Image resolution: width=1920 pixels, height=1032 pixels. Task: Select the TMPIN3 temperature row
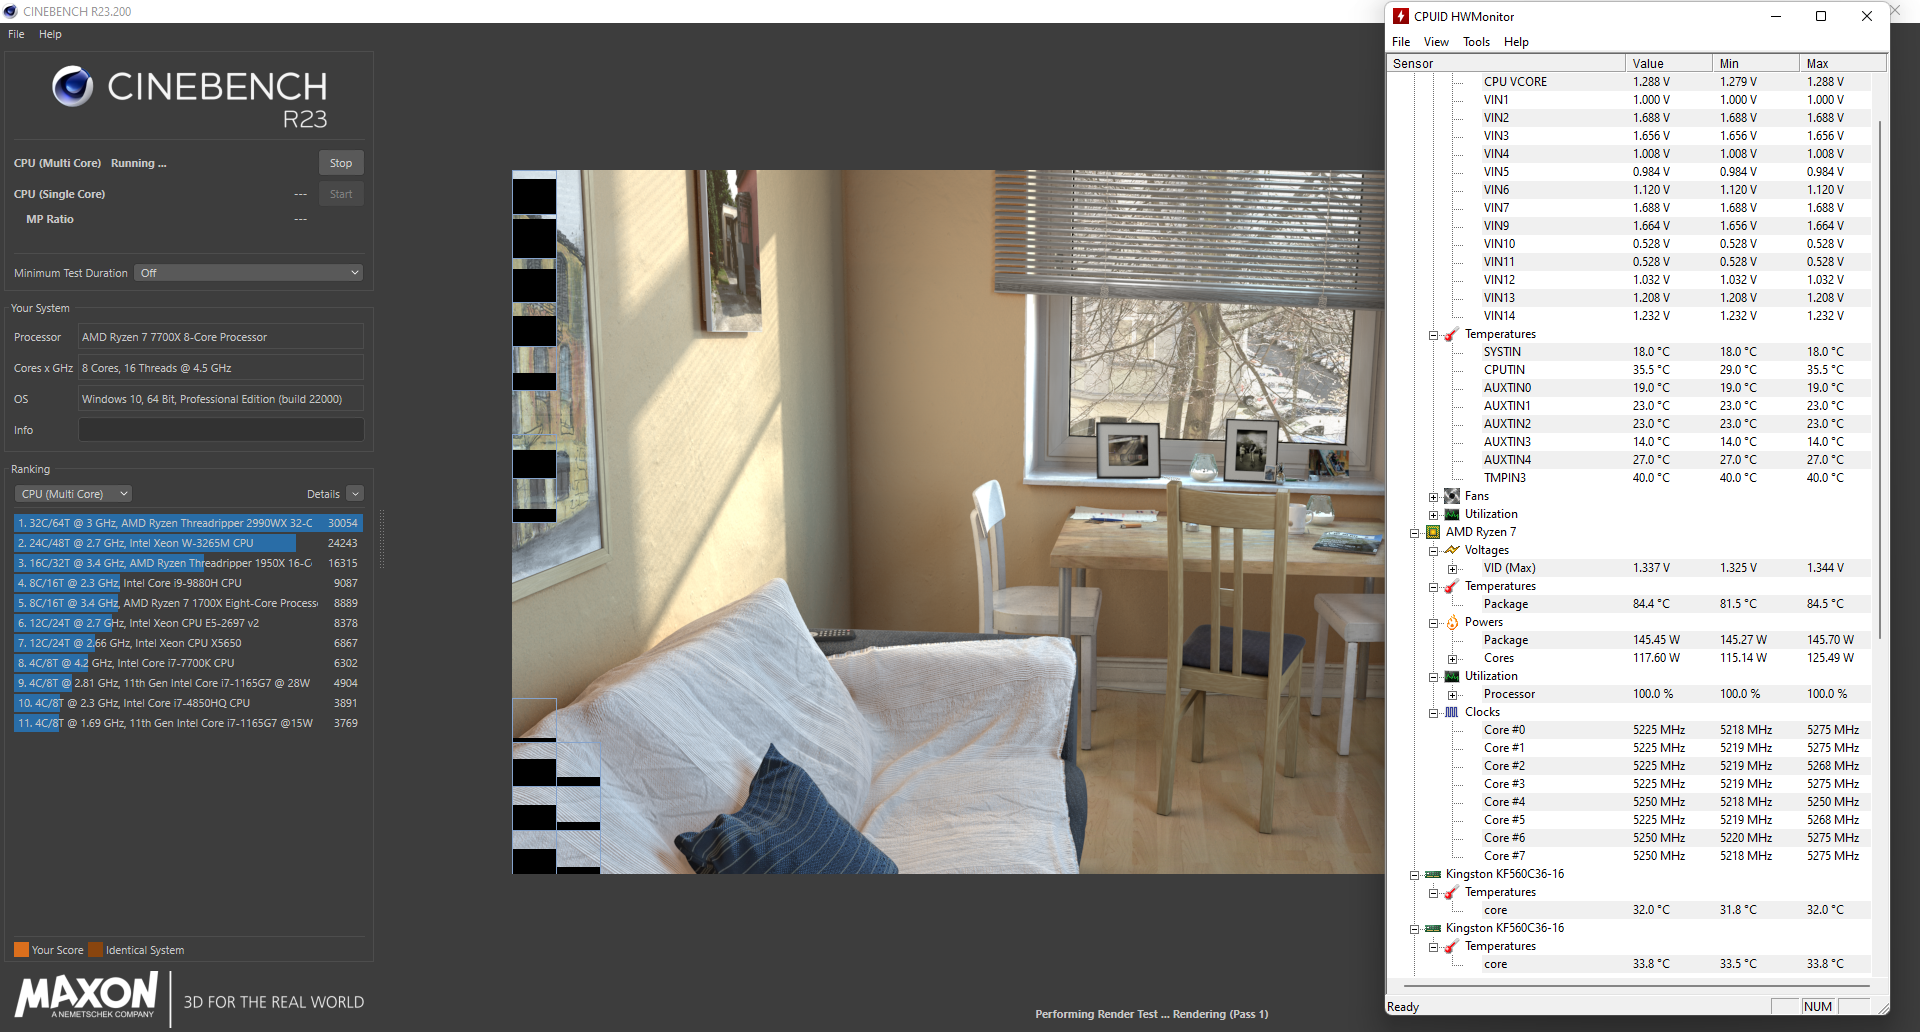[1678, 478]
